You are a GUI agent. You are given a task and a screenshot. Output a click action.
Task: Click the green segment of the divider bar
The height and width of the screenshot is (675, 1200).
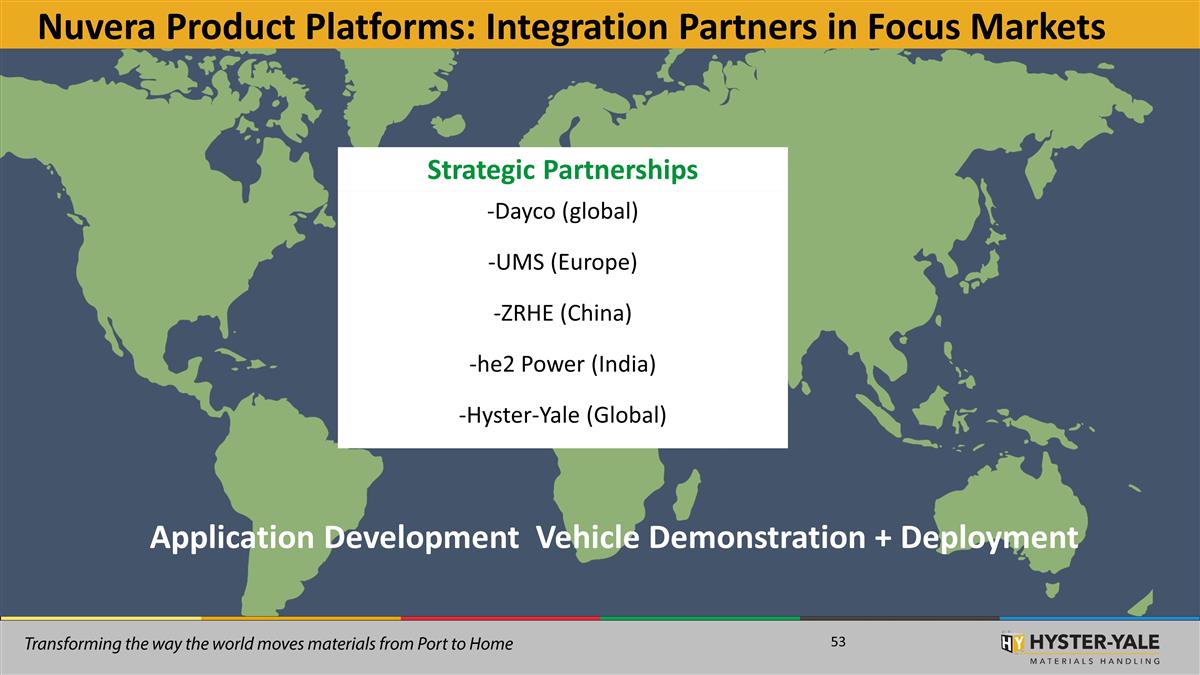700,619
